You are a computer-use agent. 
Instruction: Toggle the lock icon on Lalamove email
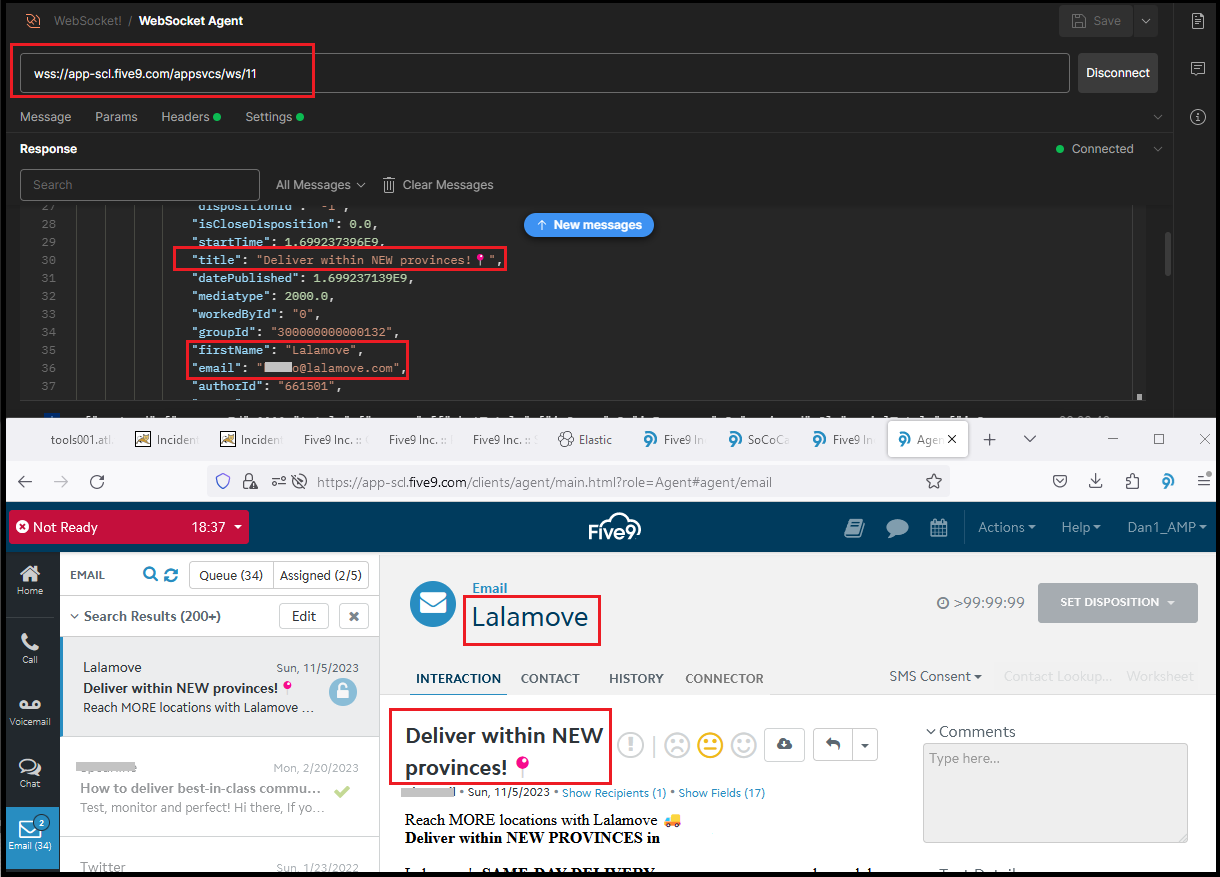coord(343,692)
